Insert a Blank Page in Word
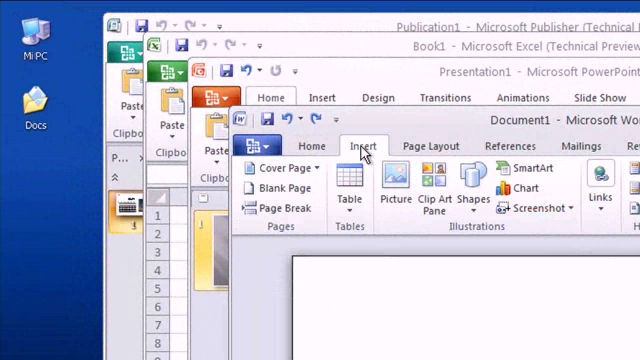Viewport: 640px width, 360px height. click(x=277, y=188)
